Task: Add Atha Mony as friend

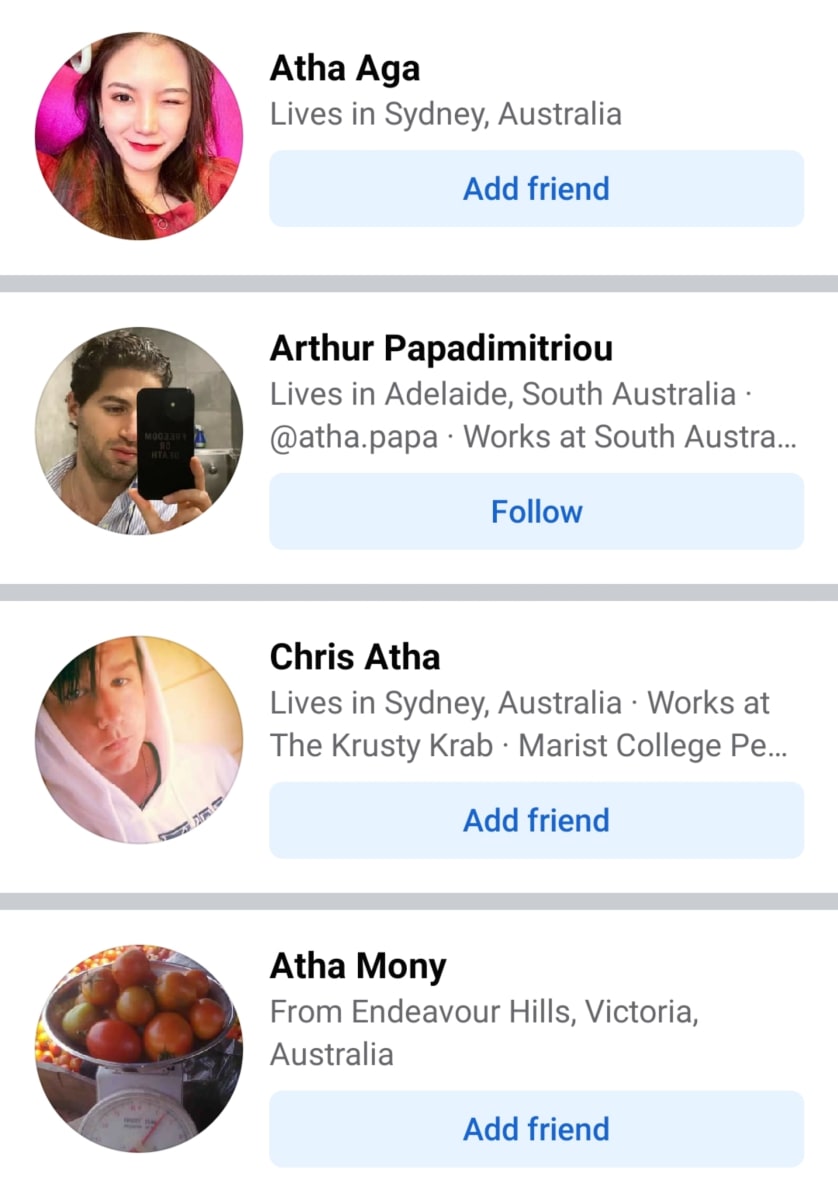Action: point(536,1129)
